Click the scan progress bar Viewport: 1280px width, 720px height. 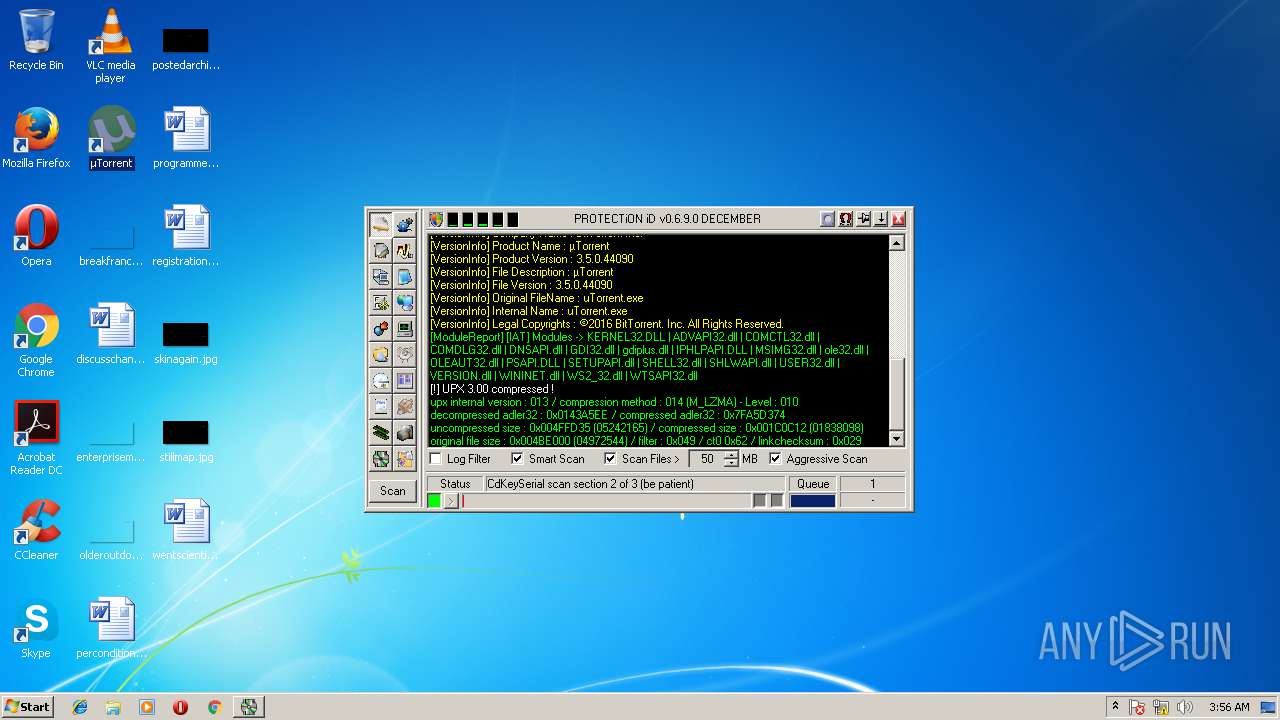click(x=605, y=501)
